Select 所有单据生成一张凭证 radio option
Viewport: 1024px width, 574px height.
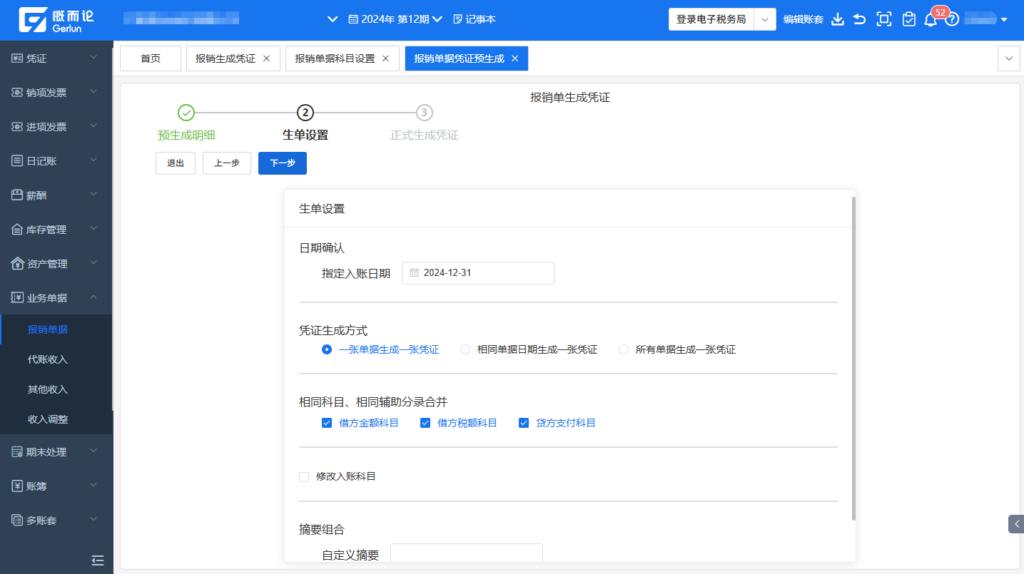point(624,350)
